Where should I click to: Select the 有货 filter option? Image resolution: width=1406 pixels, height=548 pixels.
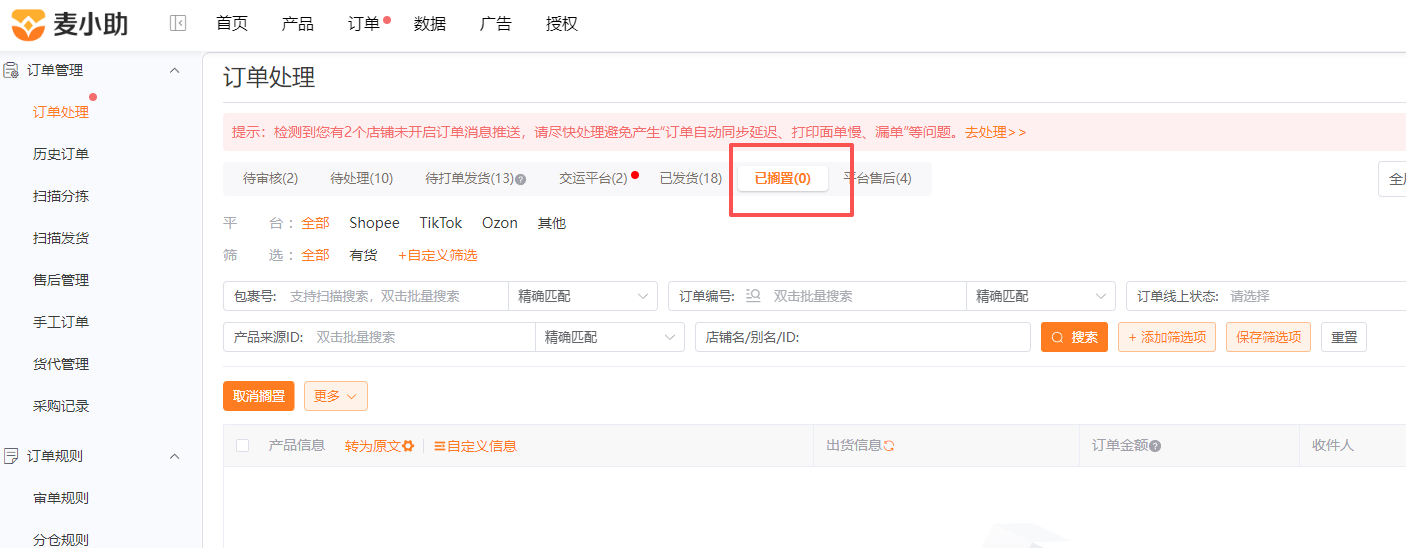click(x=363, y=255)
